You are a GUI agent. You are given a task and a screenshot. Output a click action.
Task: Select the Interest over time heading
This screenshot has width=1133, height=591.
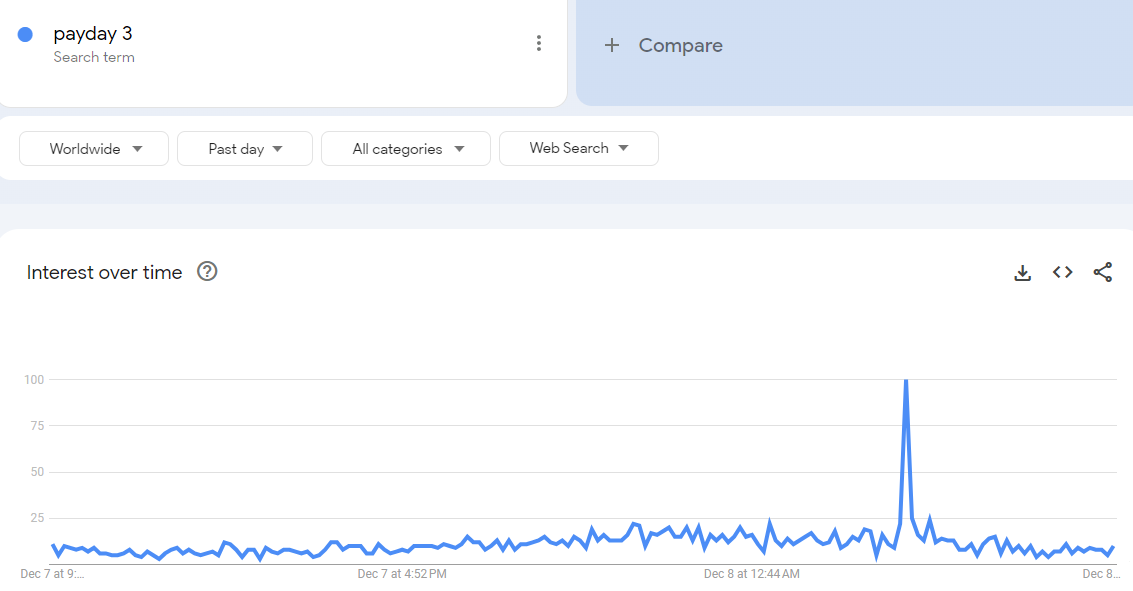(x=105, y=272)
